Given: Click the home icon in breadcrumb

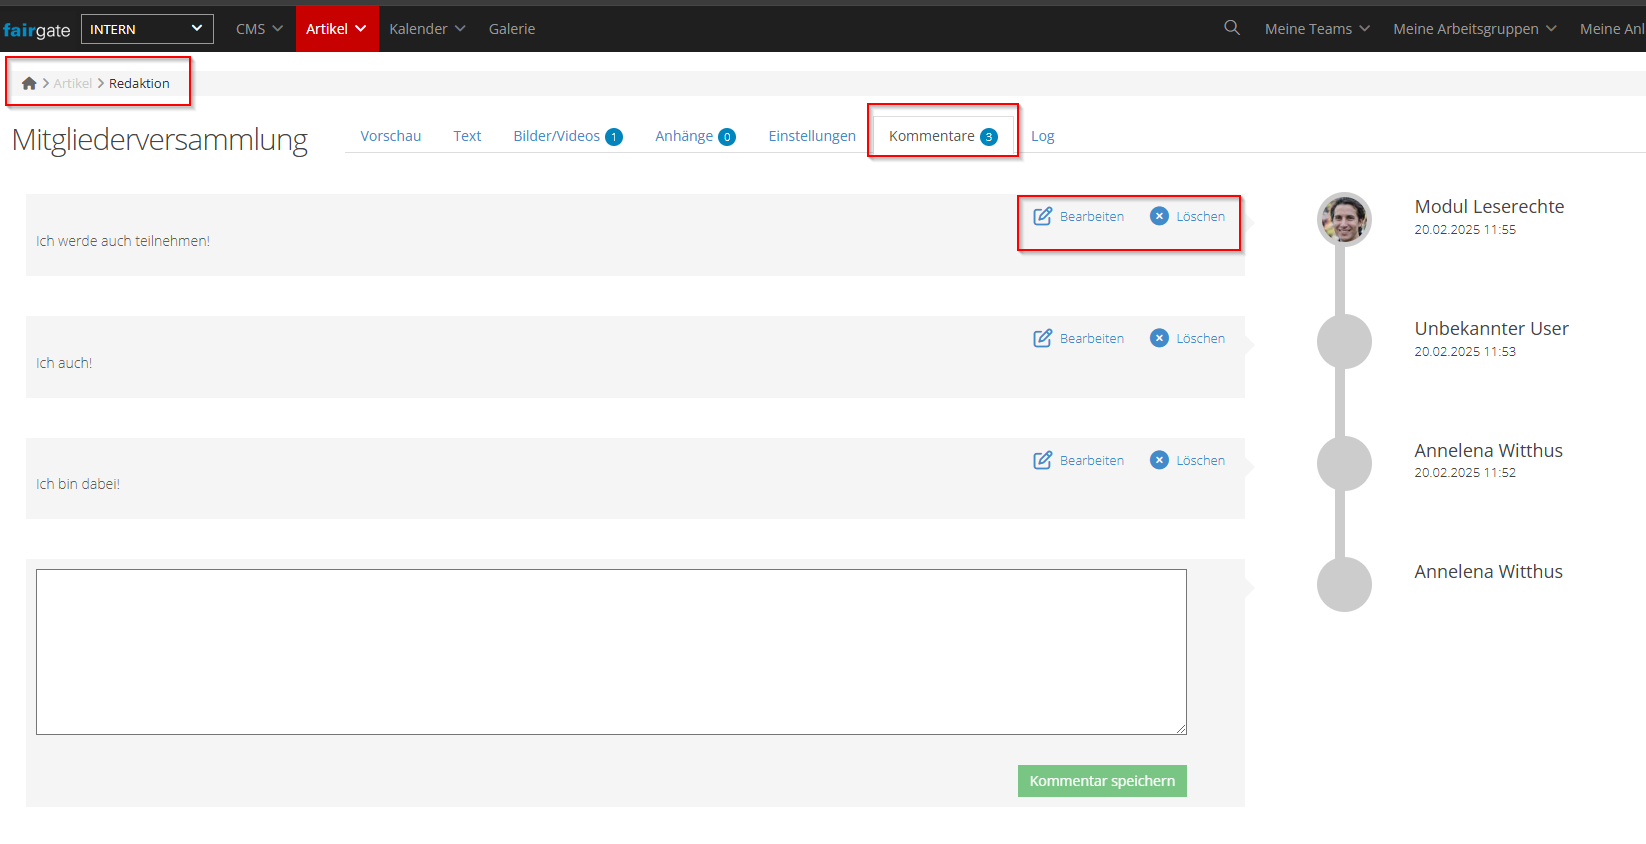Looking at the screenshot, I should click(x=29, y=84).
